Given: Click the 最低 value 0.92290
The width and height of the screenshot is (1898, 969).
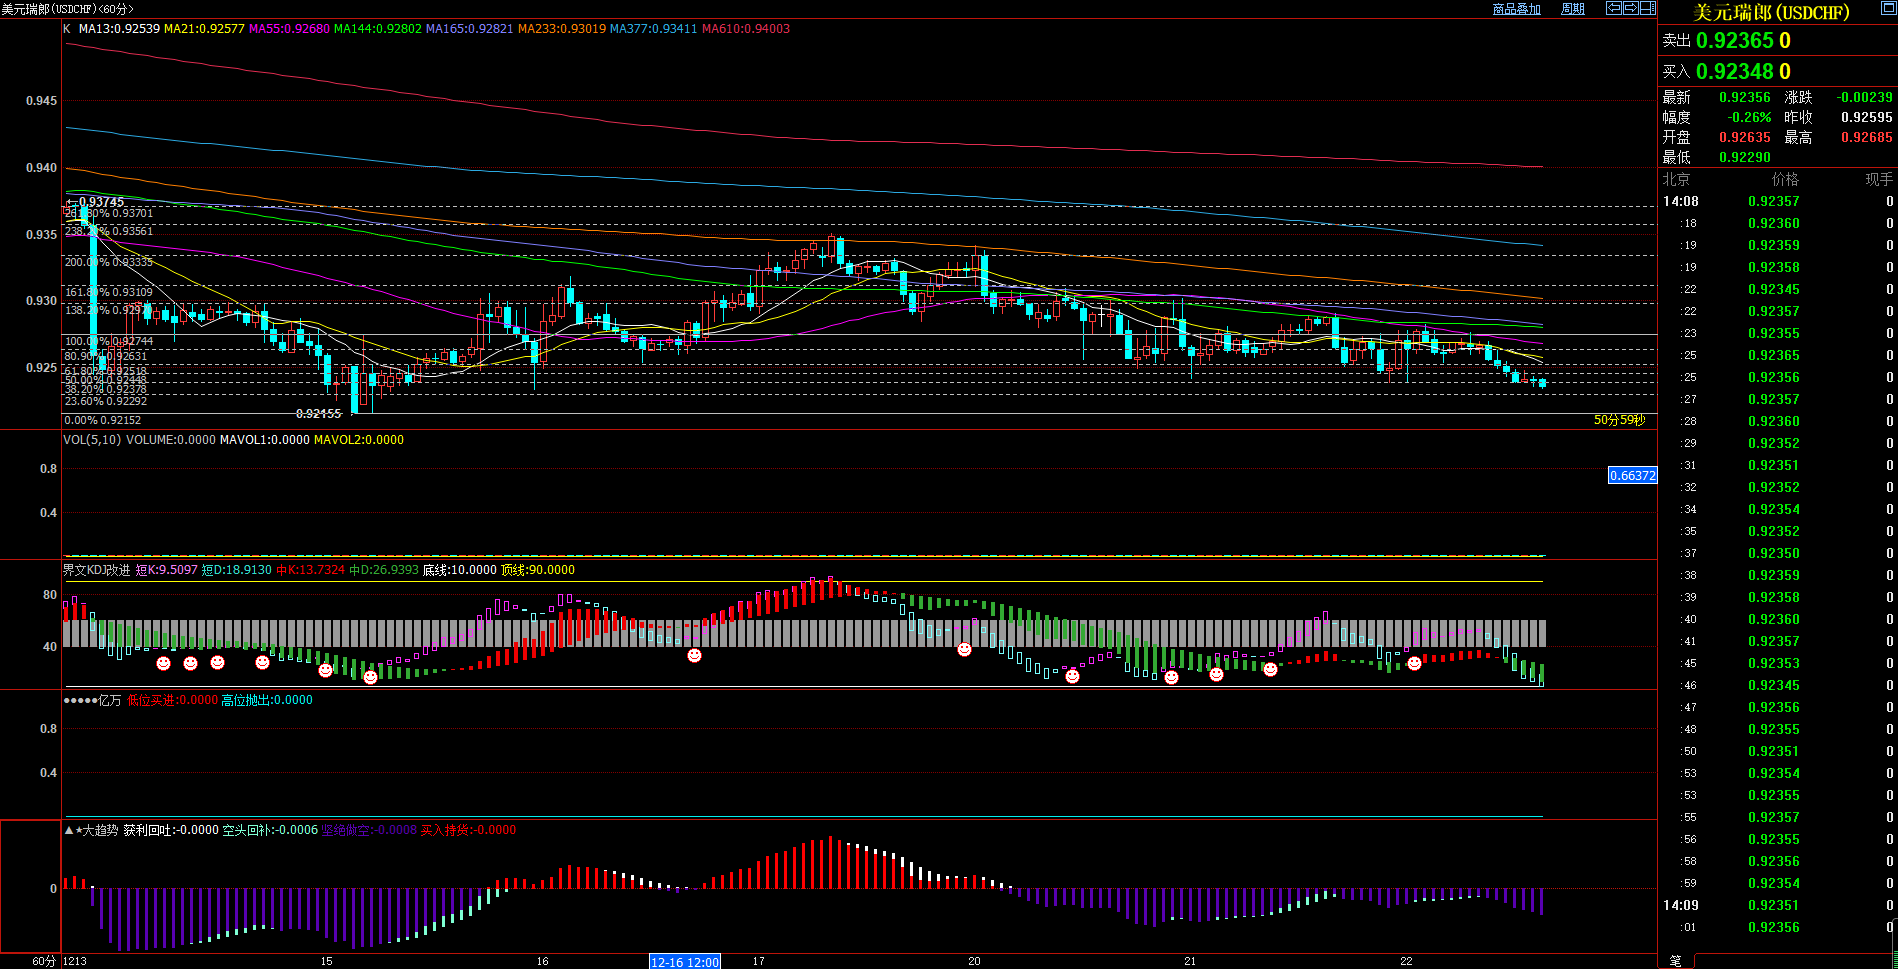Looking at the screenshot, I should pos(1744,157).
